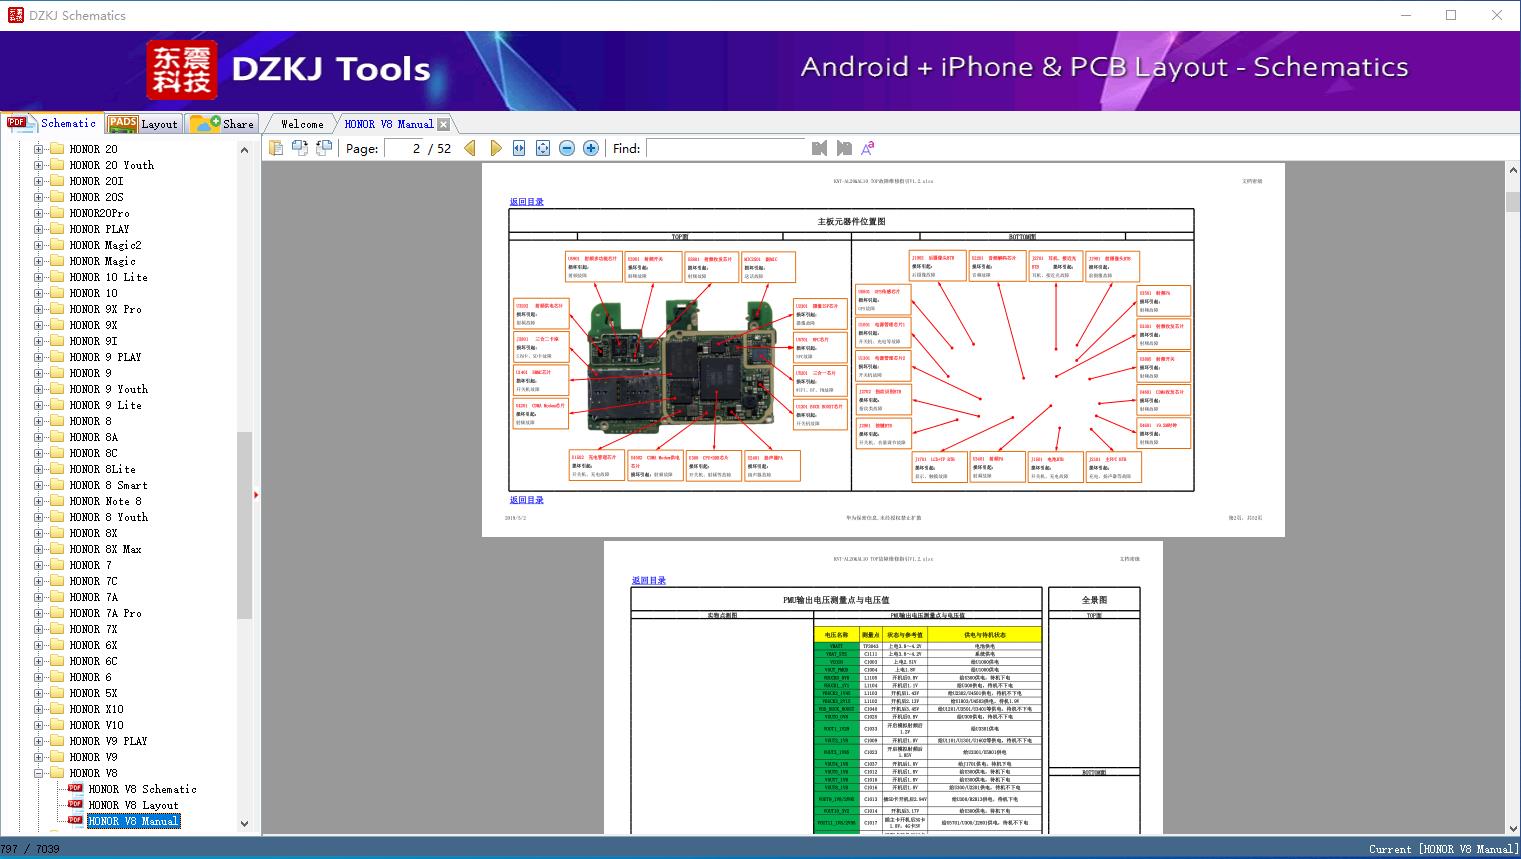The image size is (1521, 859).
Task: Select the HONOR 9 Lite tree item
Action: pyautogui.click(x=105, y=405)
